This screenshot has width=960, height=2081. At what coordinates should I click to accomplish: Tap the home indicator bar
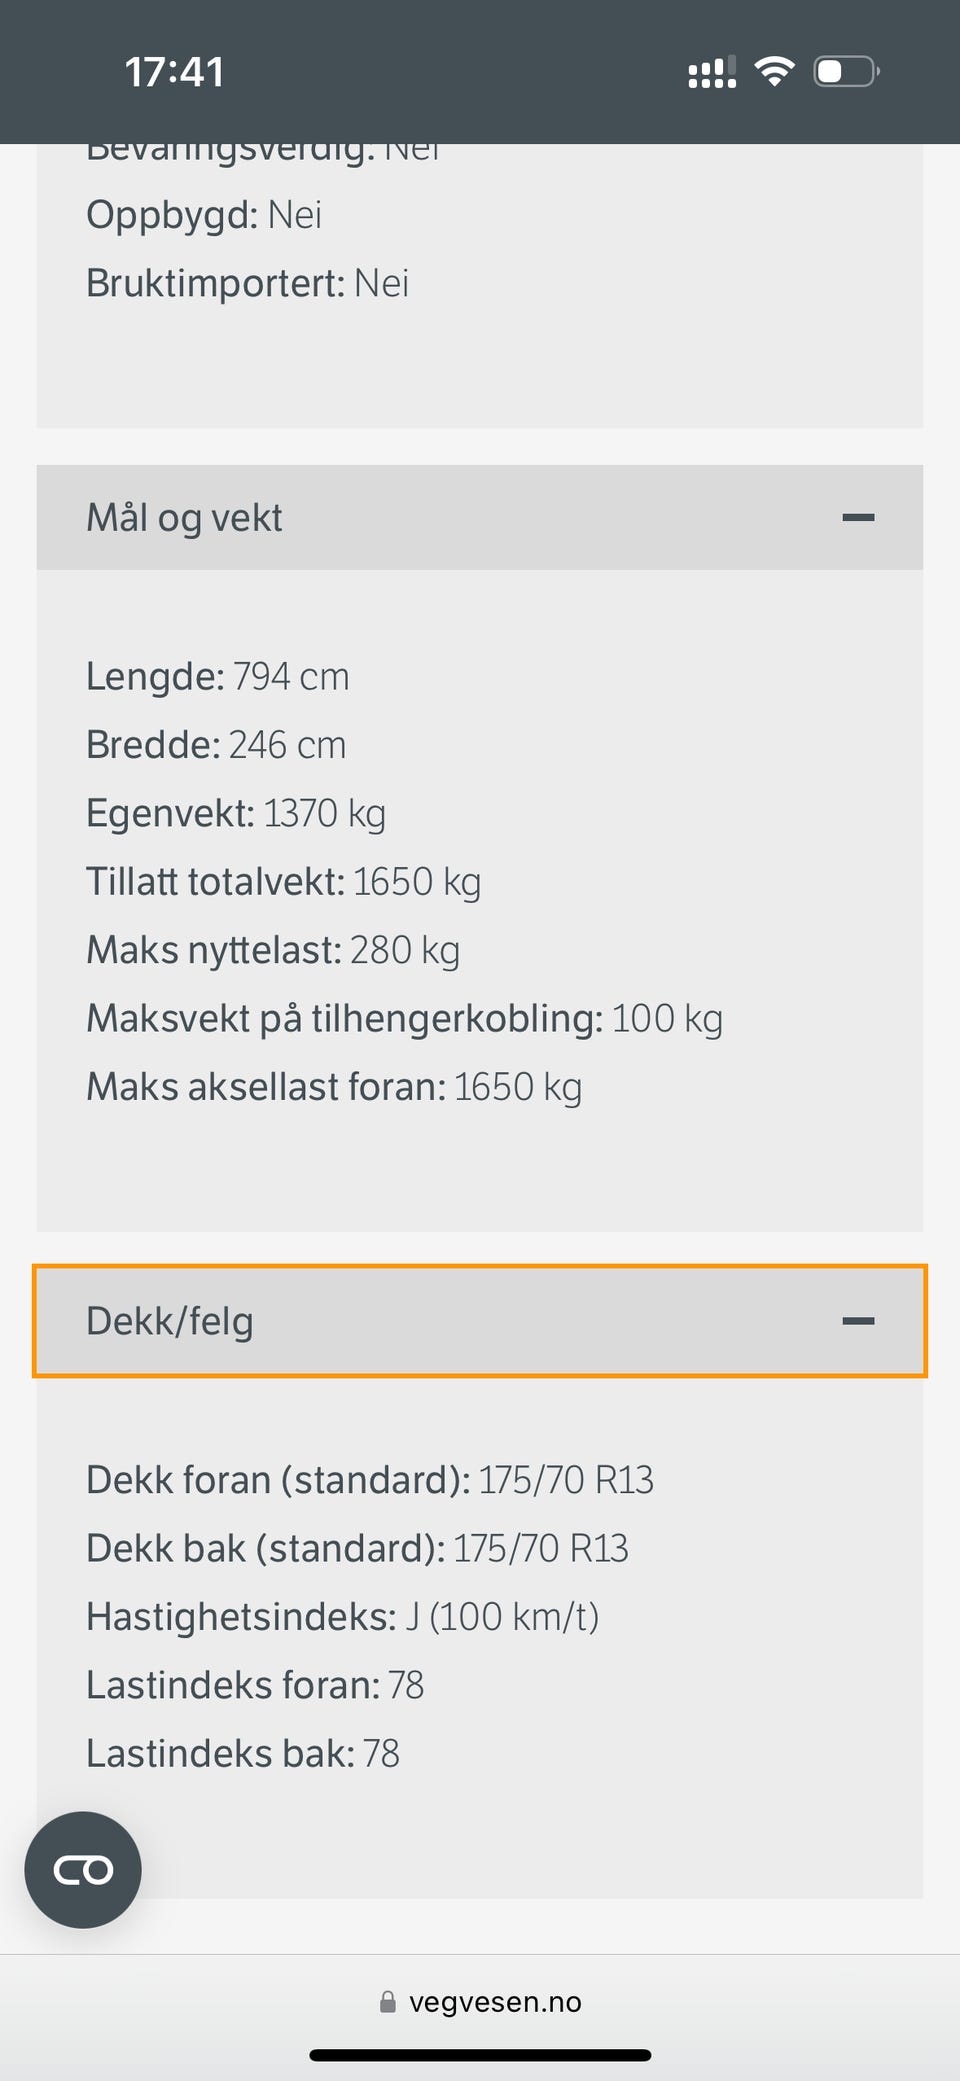[480, 2055]
